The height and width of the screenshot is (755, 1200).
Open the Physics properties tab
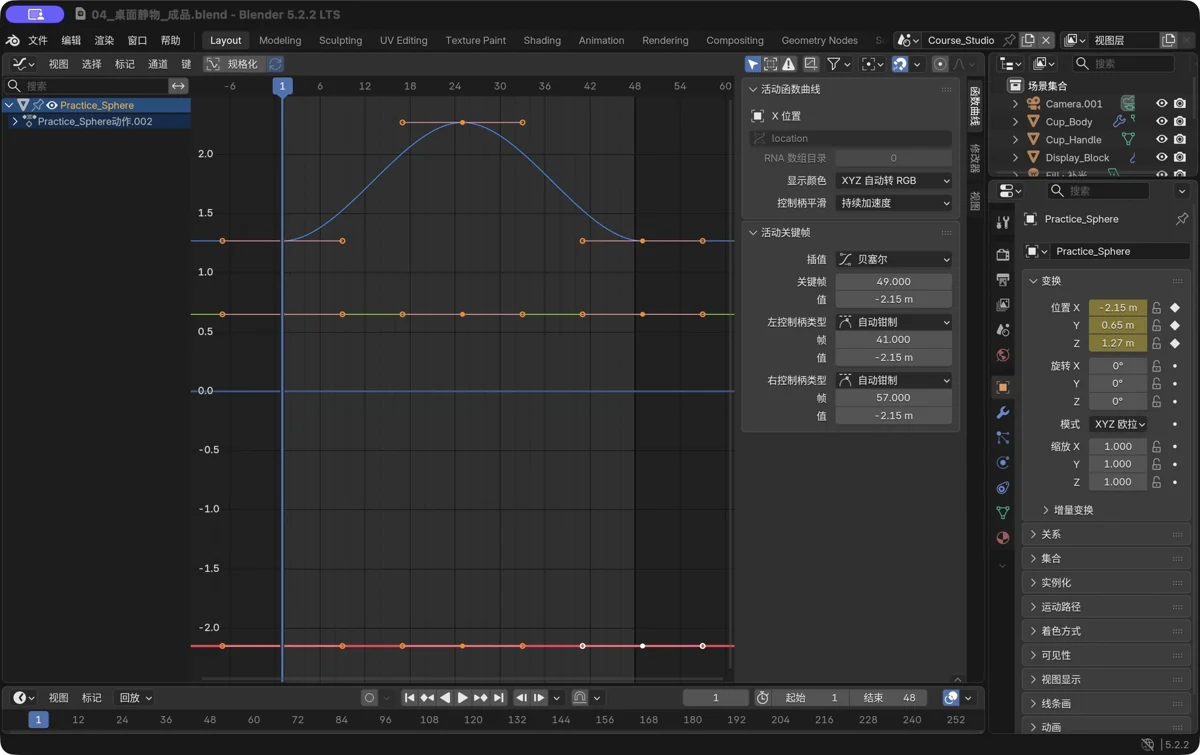pyautogui.click(x=1003, y=462)
